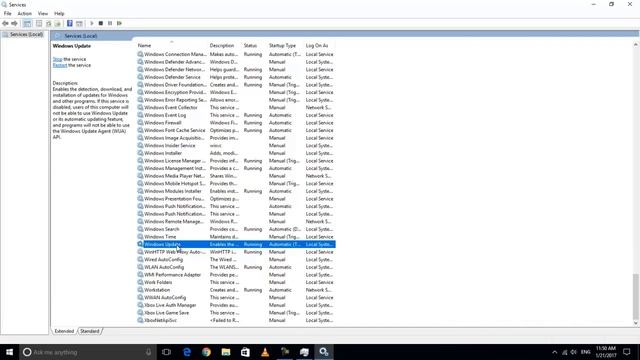
Task: Select the Wired AutoConfig service
Action: coord(236,260)
